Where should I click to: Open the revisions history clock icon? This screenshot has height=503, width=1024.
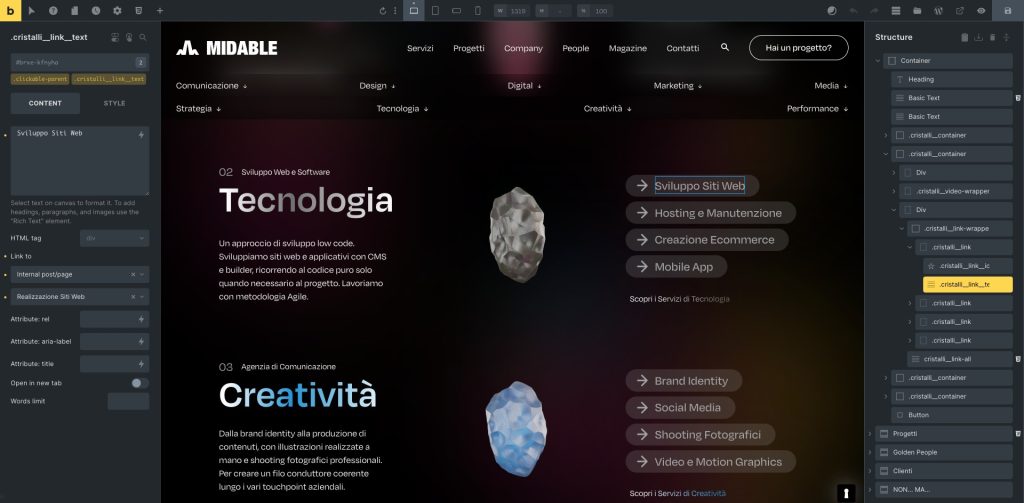pyautogui.click(x=96, y=10)
